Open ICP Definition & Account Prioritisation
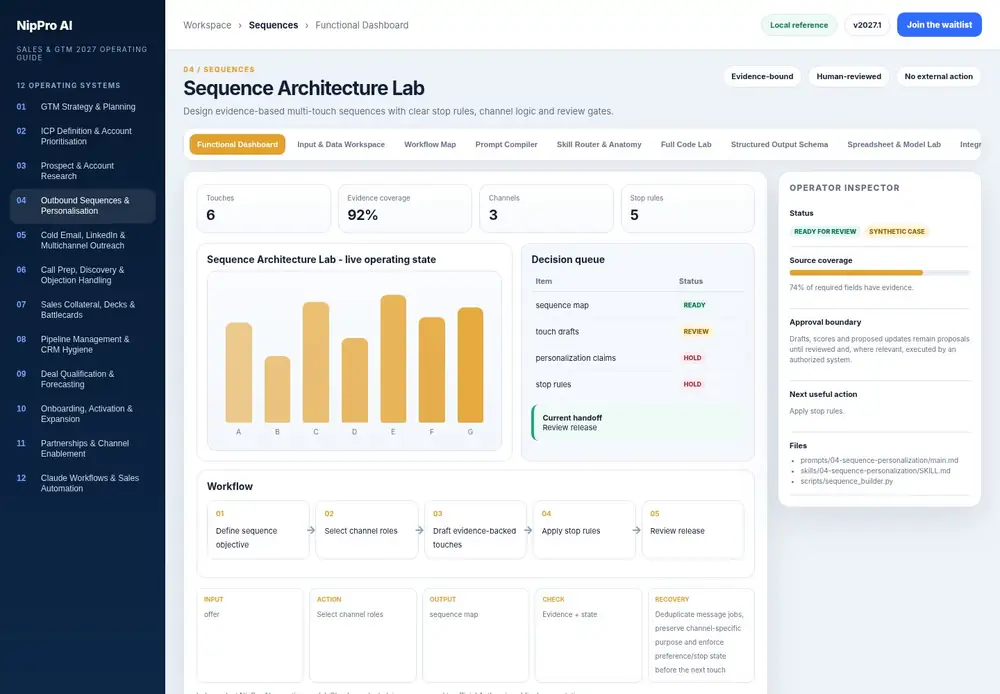 click(82, 136)
